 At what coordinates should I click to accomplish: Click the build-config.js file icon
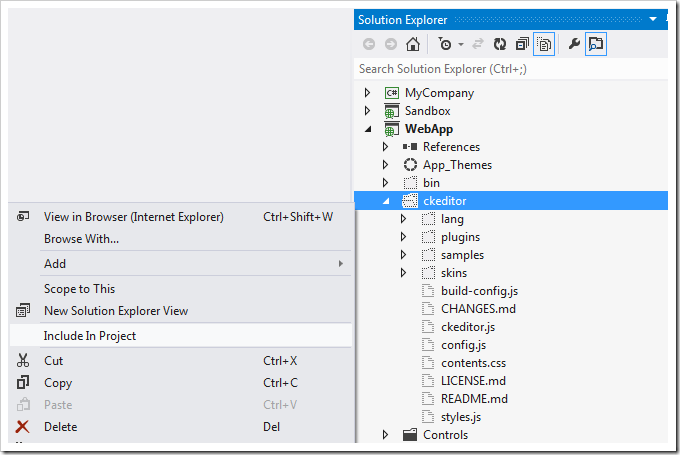click(x=428, y=291)
